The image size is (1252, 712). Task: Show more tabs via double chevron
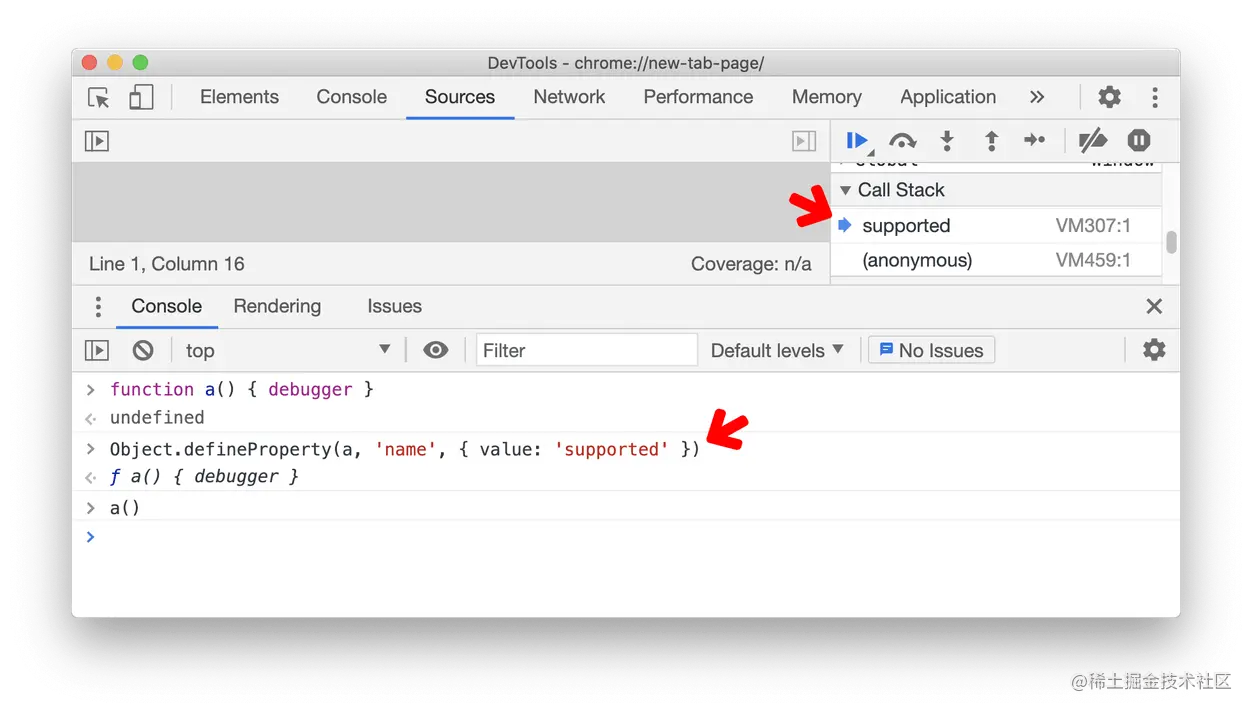pos(1037,97)
